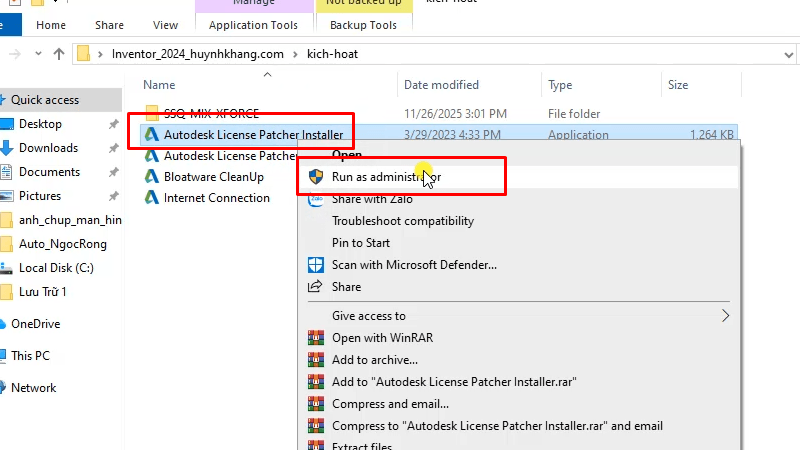
Task: Choose Troubleshoot compatibility from context menu
Action: coord(403,221)
